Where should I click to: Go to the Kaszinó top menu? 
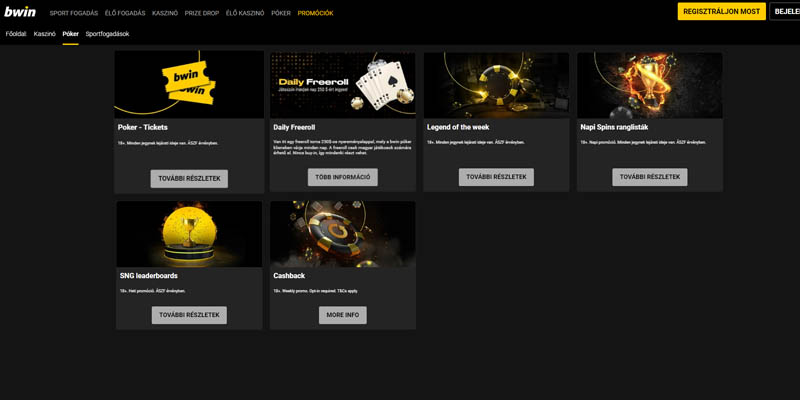click(x=165, y=13)
